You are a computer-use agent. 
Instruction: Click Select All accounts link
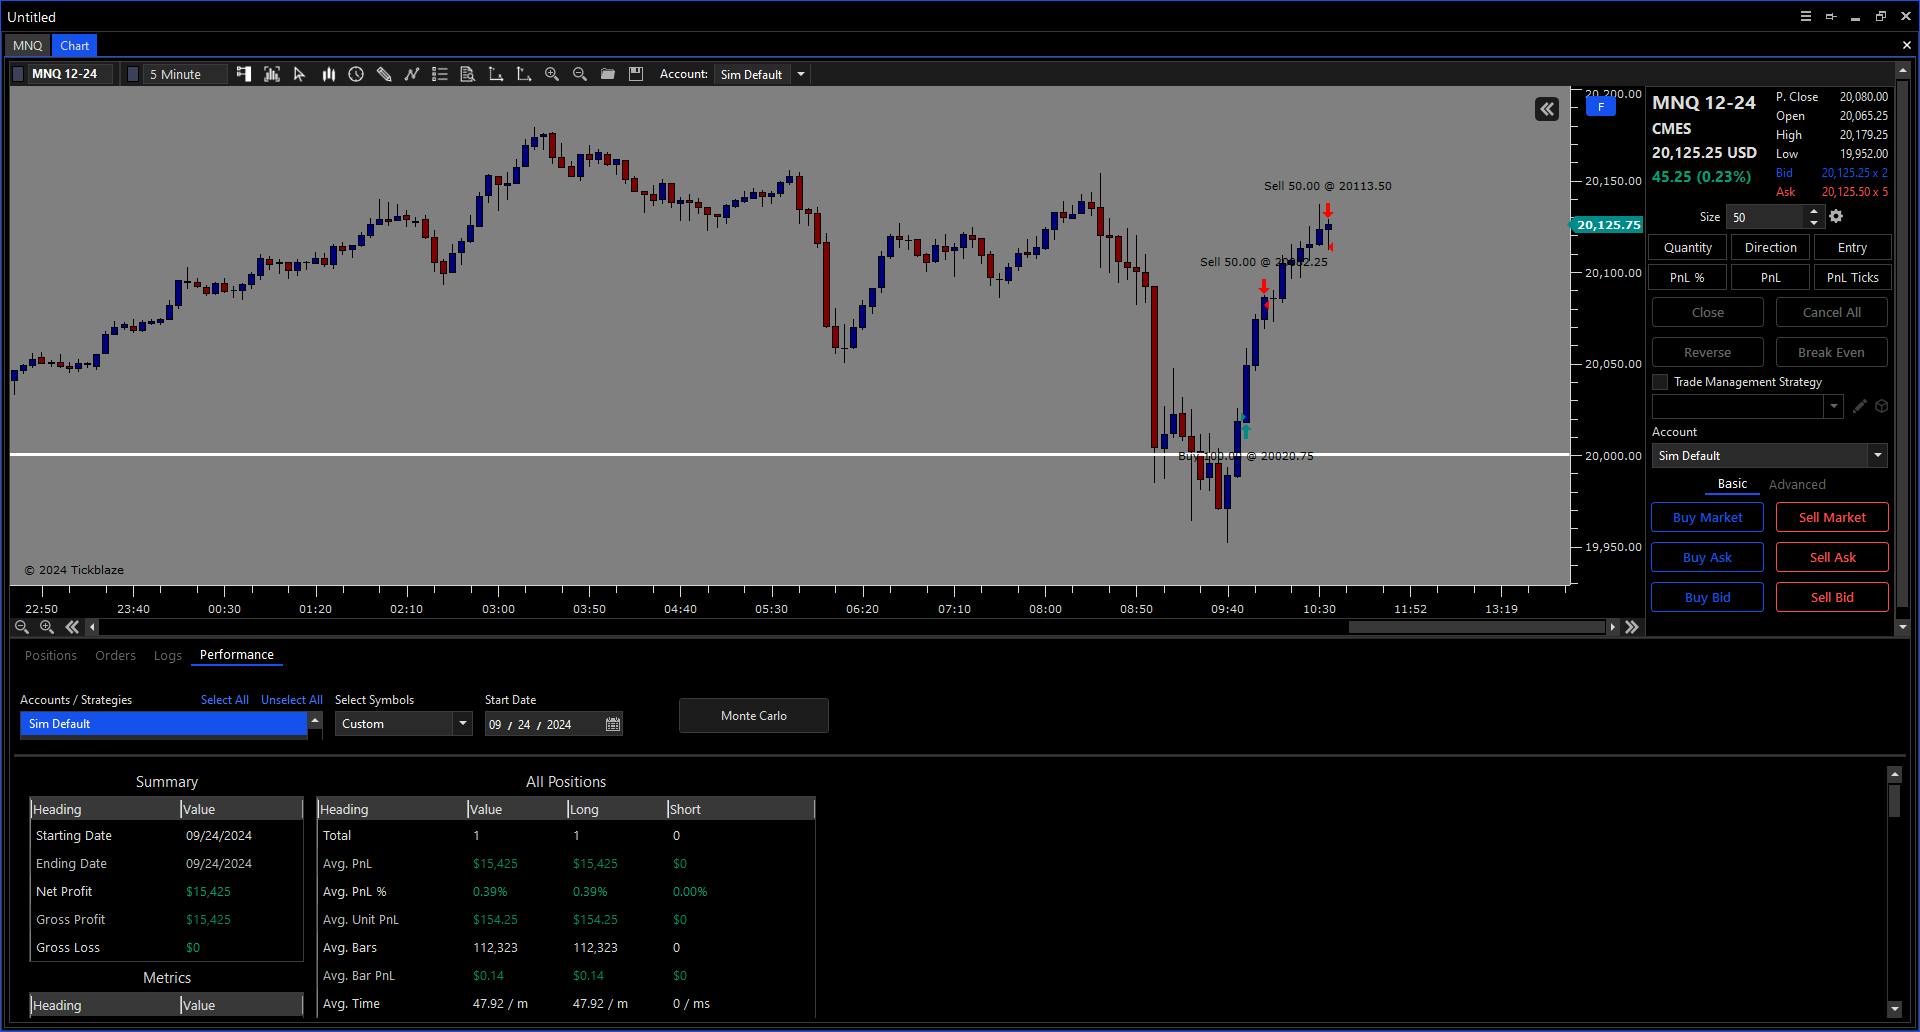225,700
